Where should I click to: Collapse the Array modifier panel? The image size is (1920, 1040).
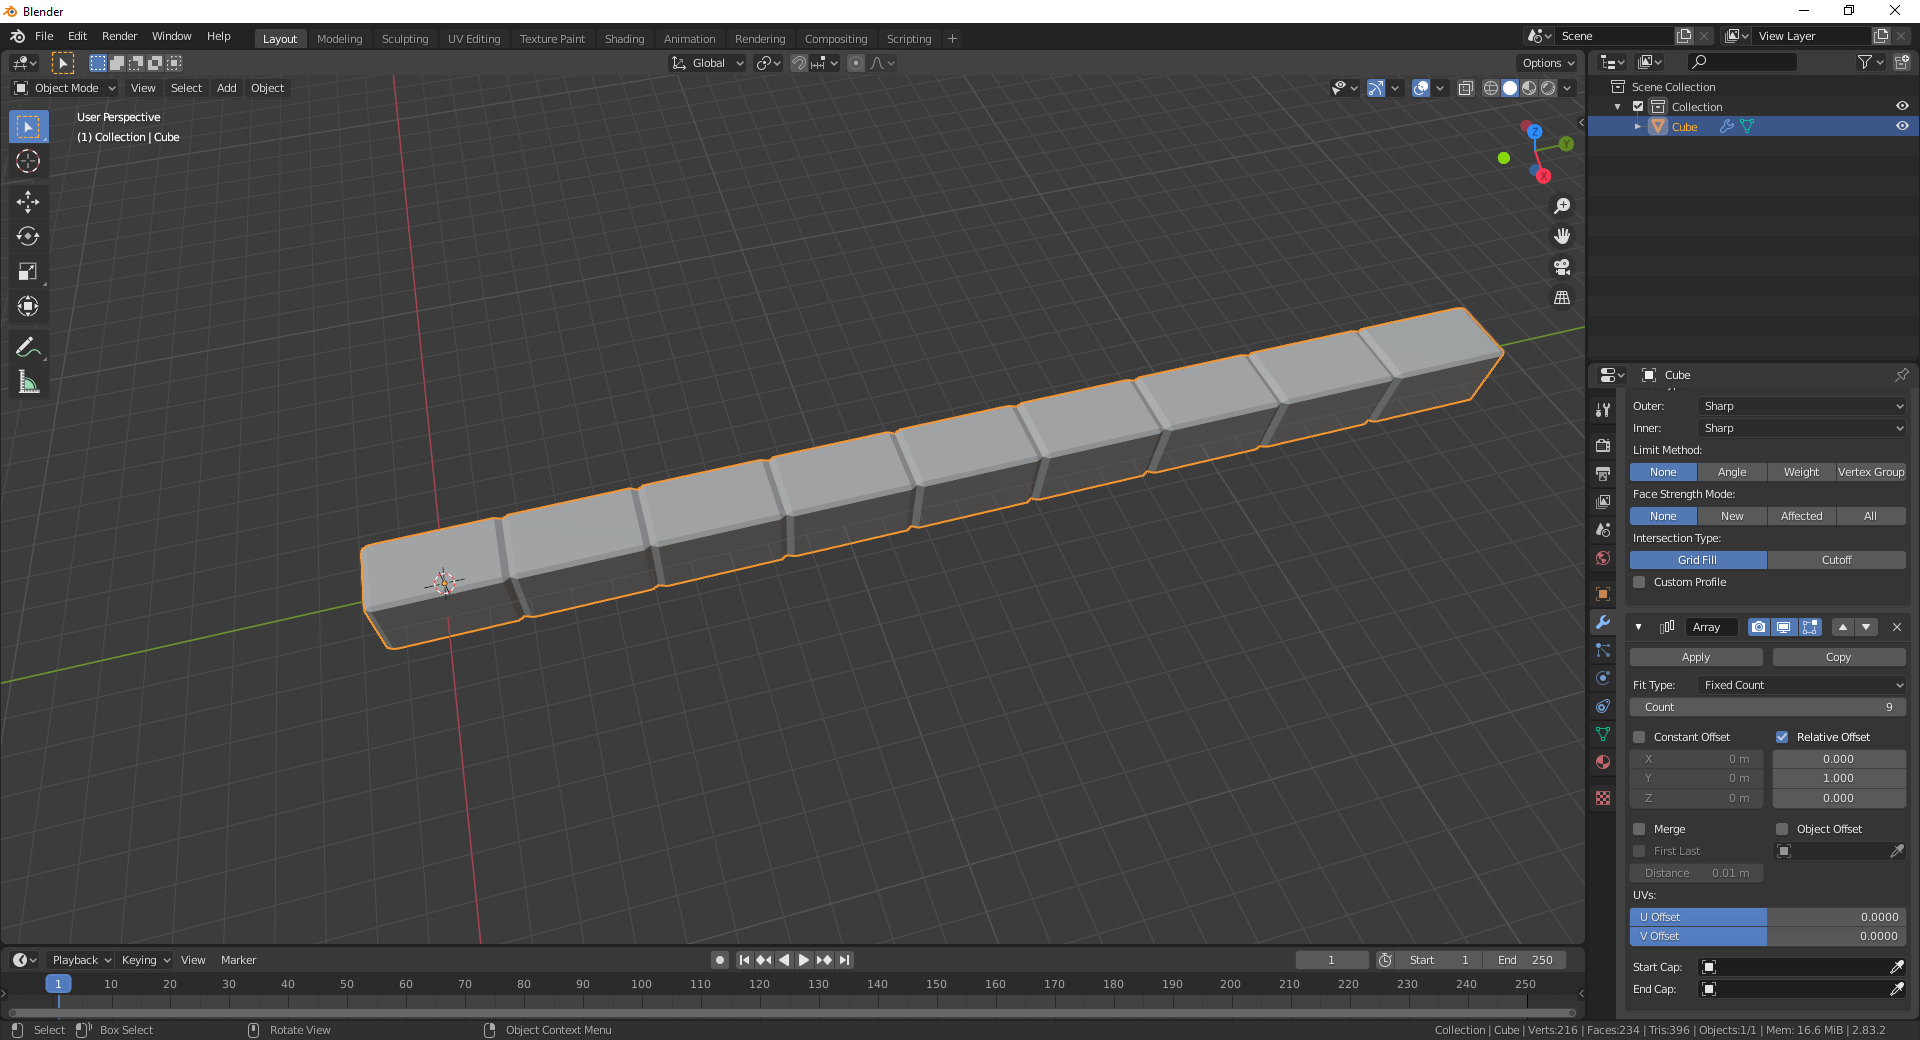(1638, 627)
